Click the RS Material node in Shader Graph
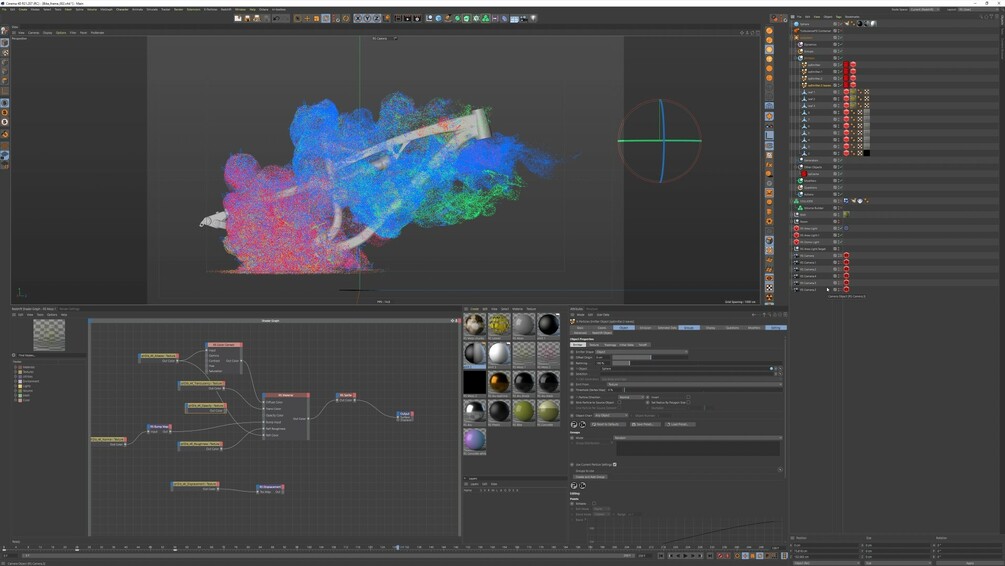Viewport: 1005px width, 566px height. point(286,415)
